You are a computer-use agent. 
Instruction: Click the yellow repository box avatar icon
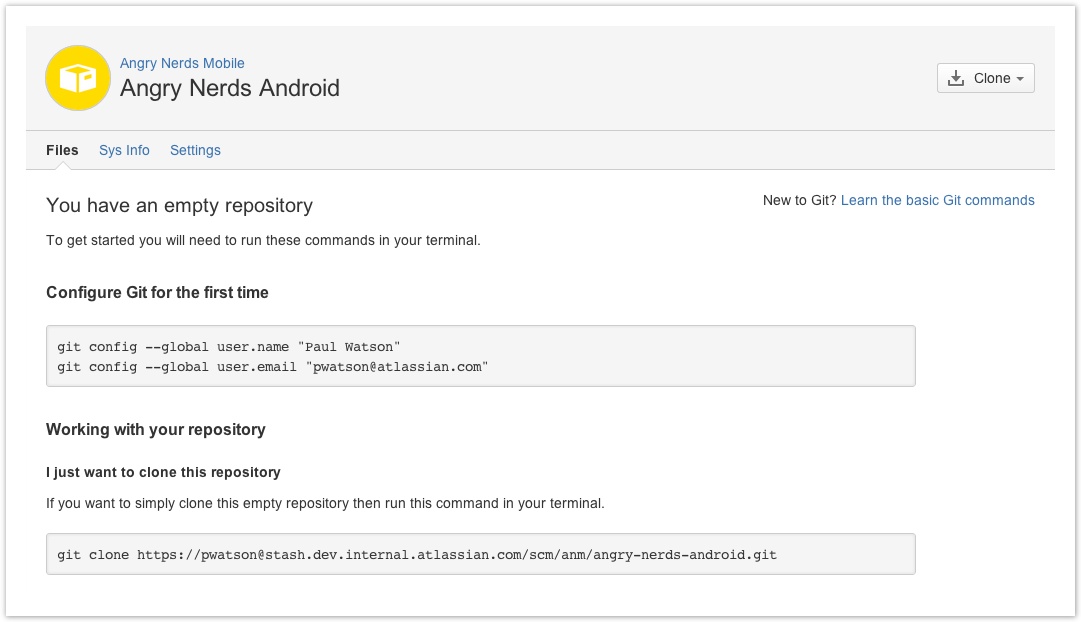(78, 78)
